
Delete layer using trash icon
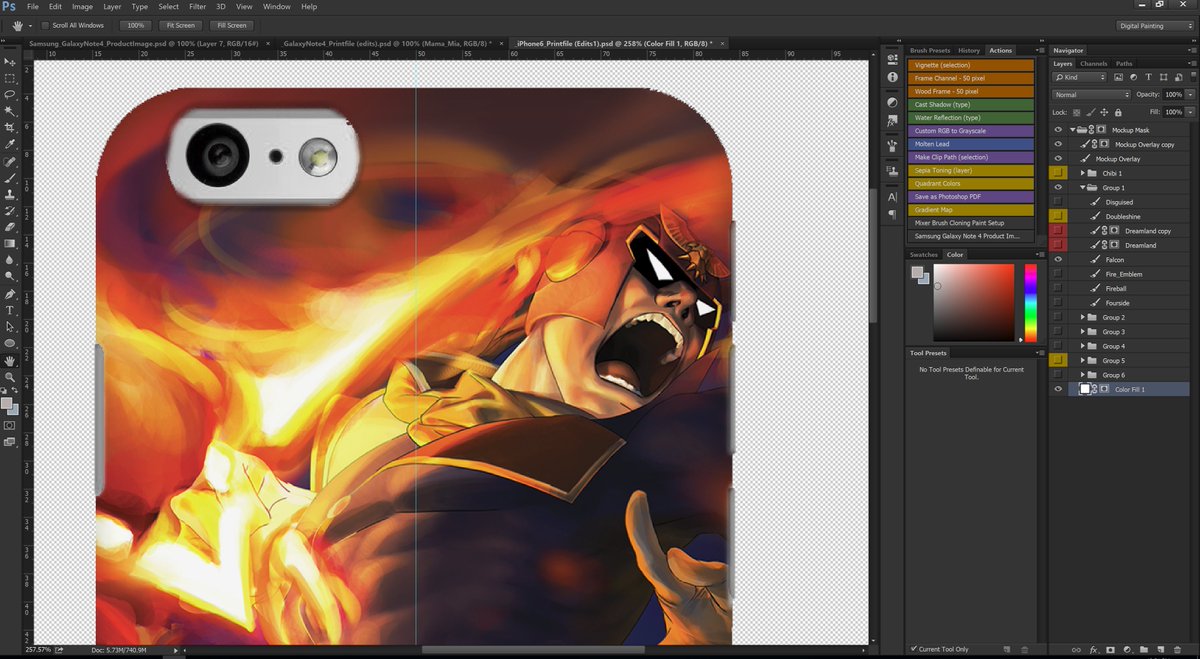1176,650
